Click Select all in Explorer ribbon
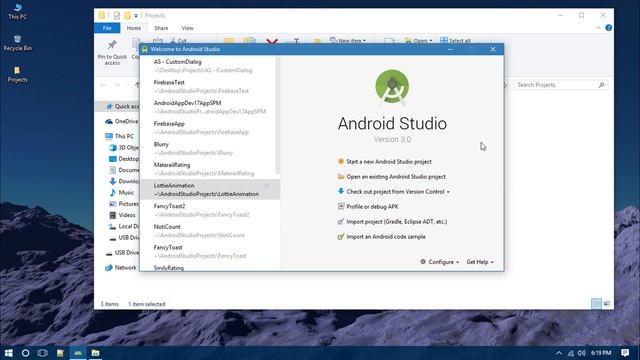 pyautogui.click(x=456, y=40)
